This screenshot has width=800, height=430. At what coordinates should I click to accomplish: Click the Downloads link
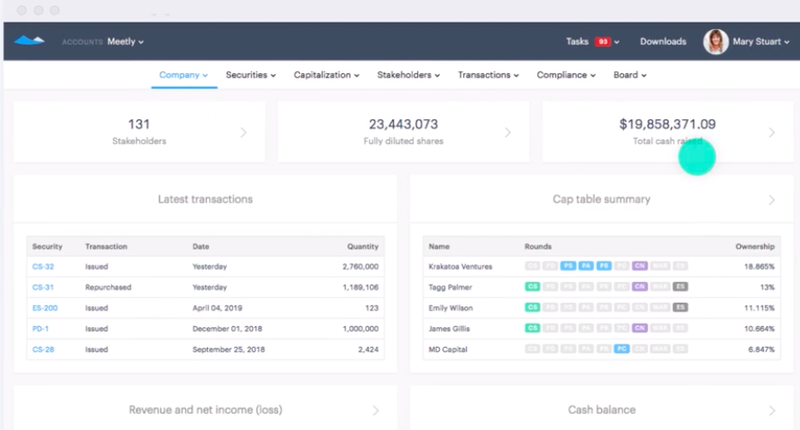pyautogui.click(x=663, y=42)
